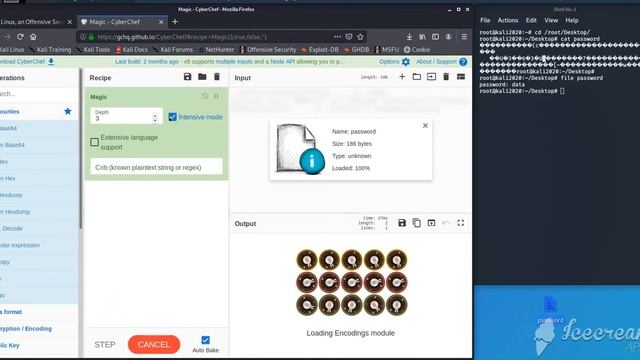Open a folder as input
The height and width of the screenshot is (360, 640).
coord(416,77)
